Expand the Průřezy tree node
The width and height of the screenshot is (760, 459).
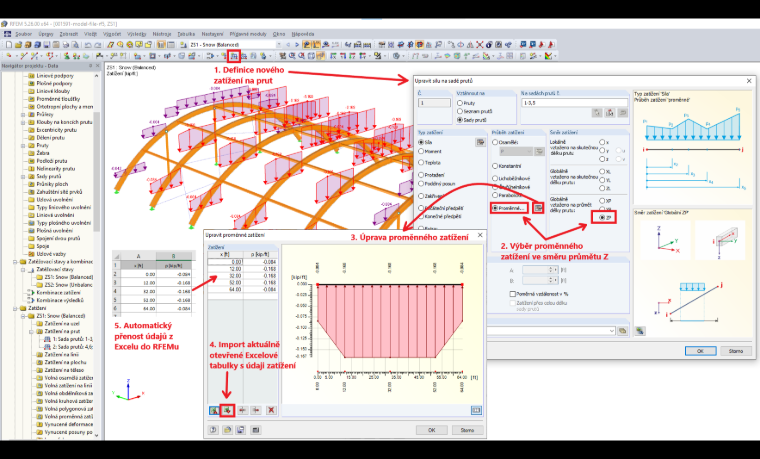23,114
